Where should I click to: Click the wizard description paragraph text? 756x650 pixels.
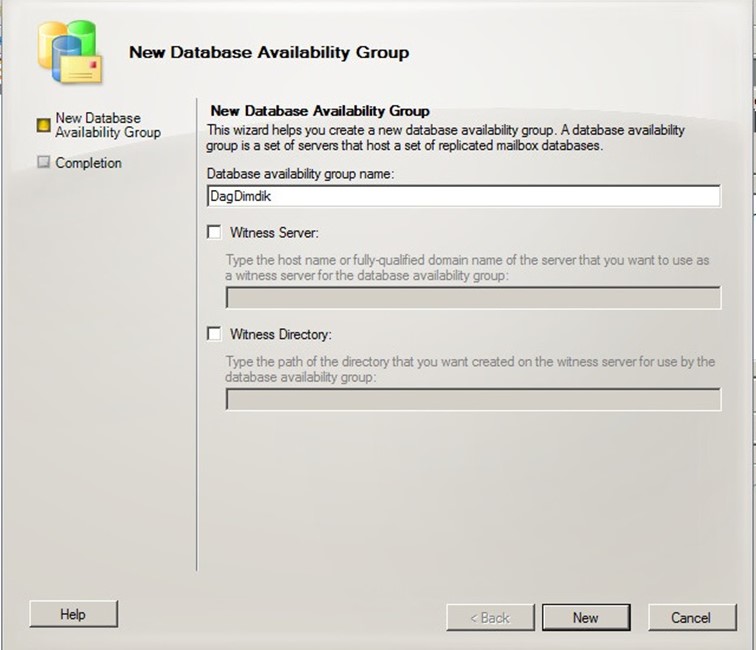click(x=446, y=138)
